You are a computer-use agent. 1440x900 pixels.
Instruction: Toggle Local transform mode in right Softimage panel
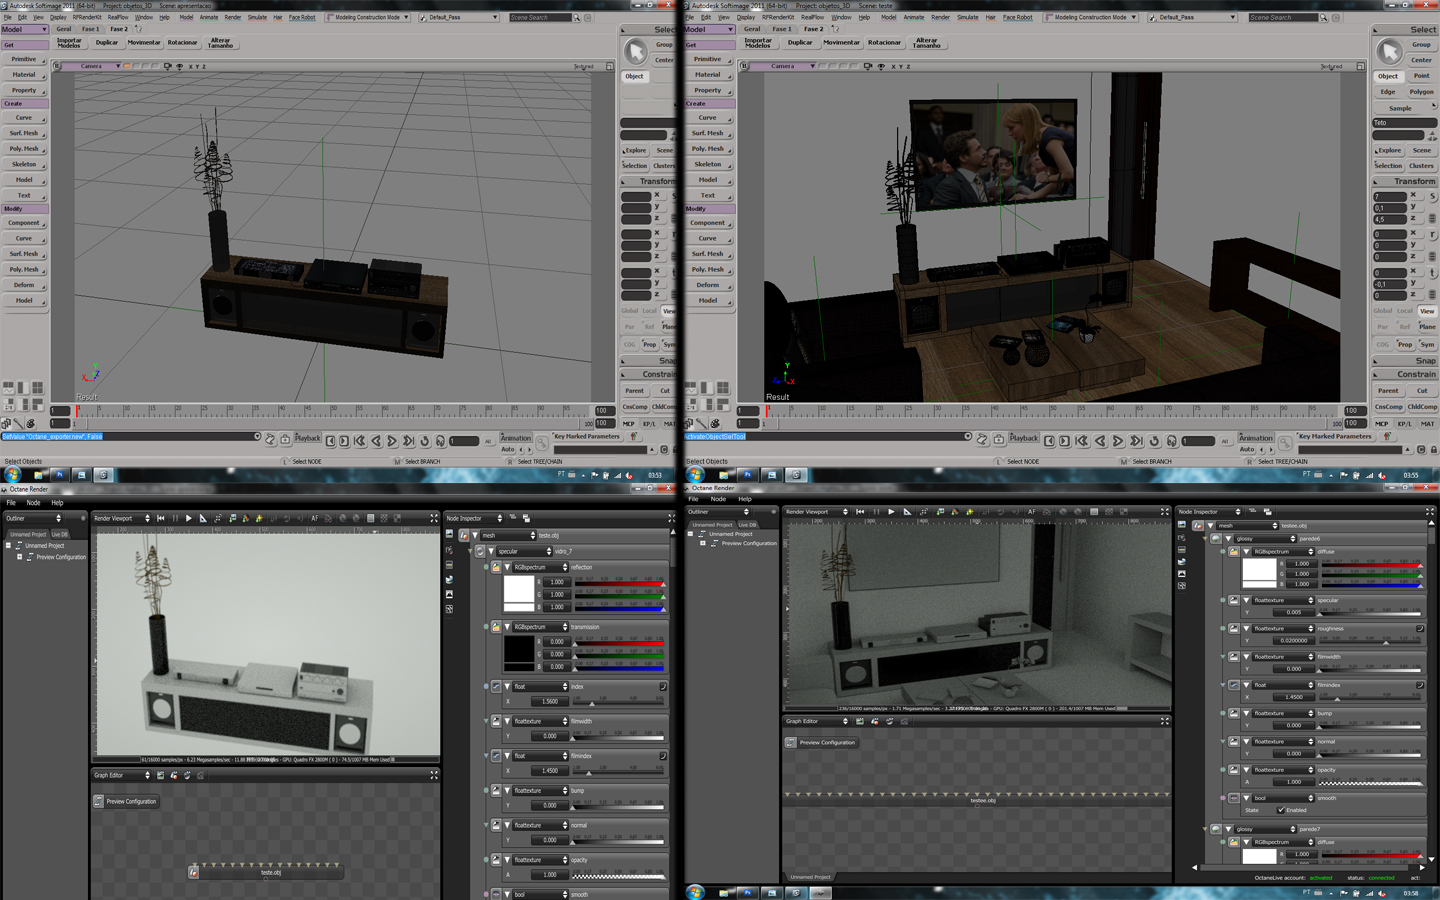1405,311
